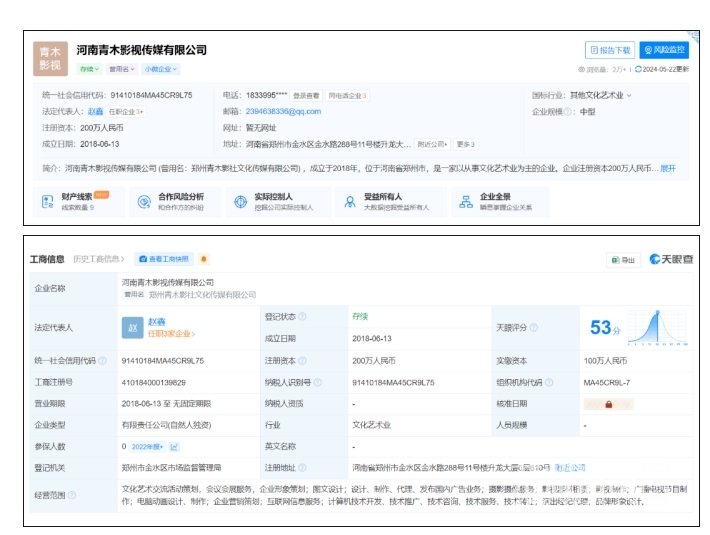Click help icon beside 注册地址

302,468
